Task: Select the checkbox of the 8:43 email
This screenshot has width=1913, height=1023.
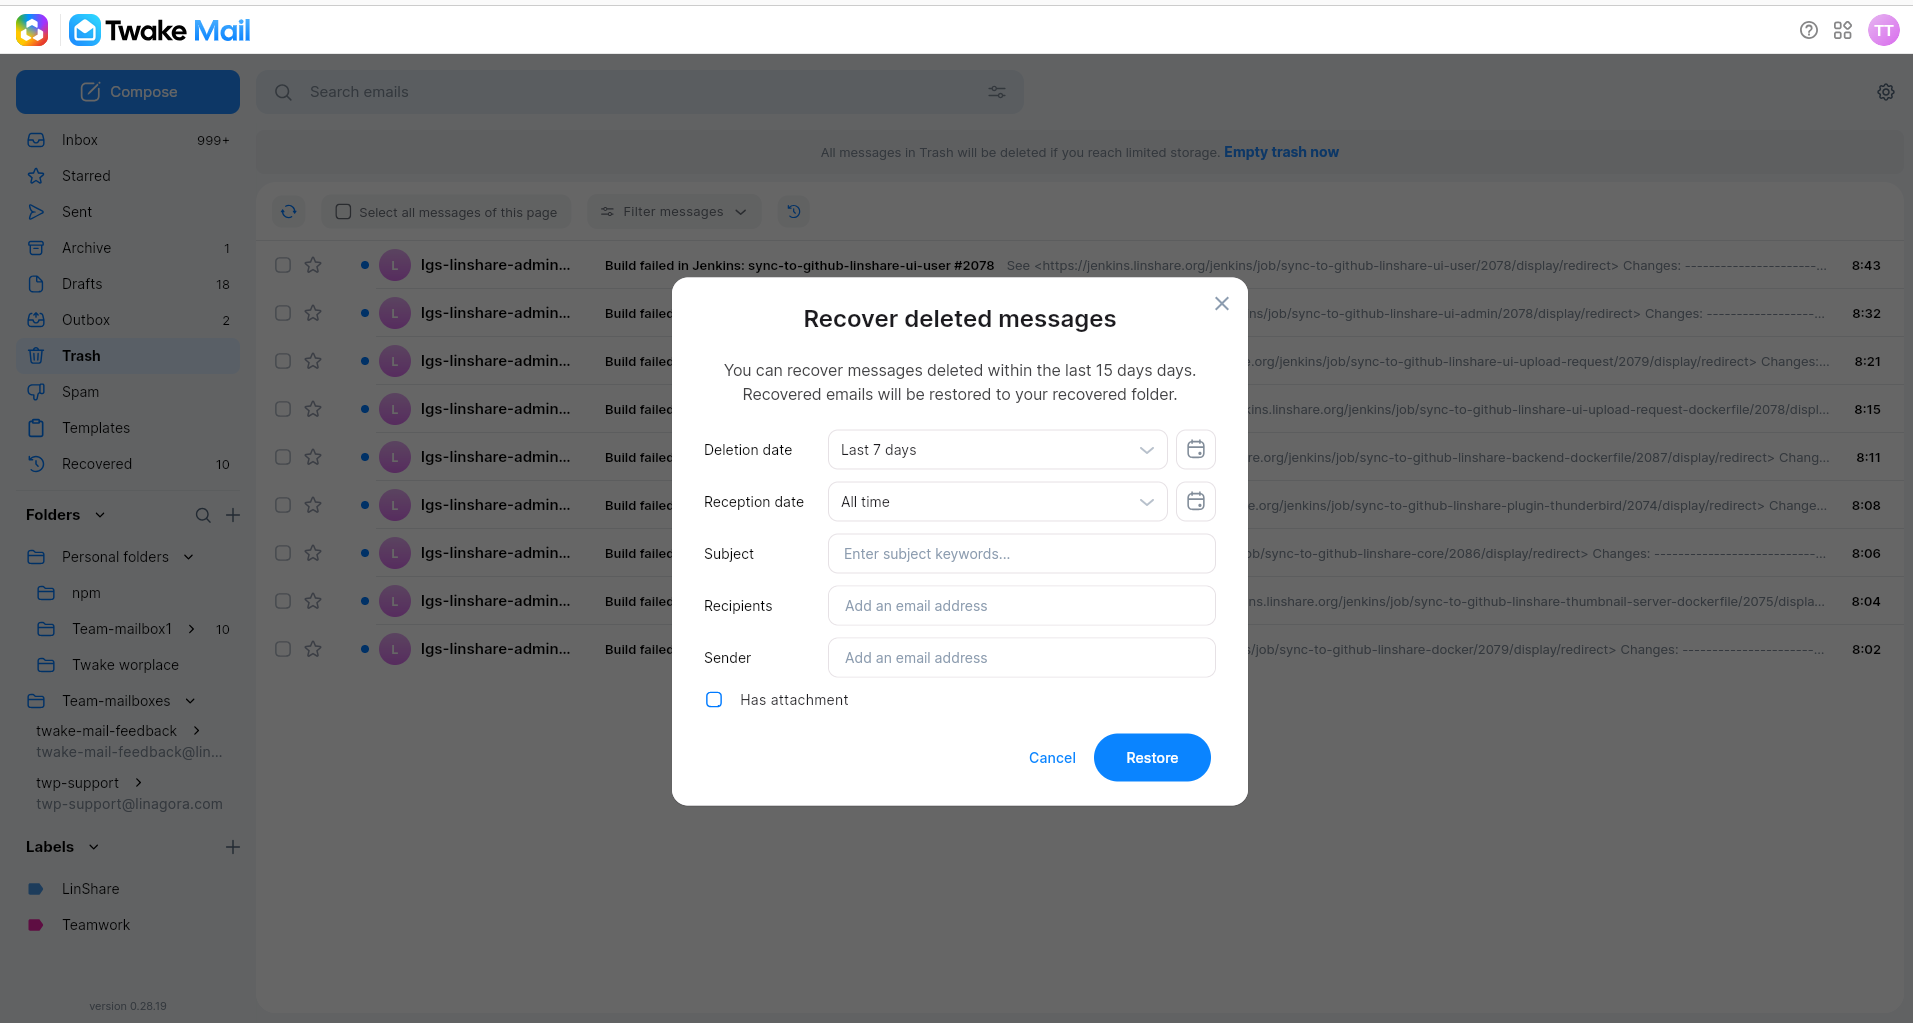Action: (x=283, y=265)
